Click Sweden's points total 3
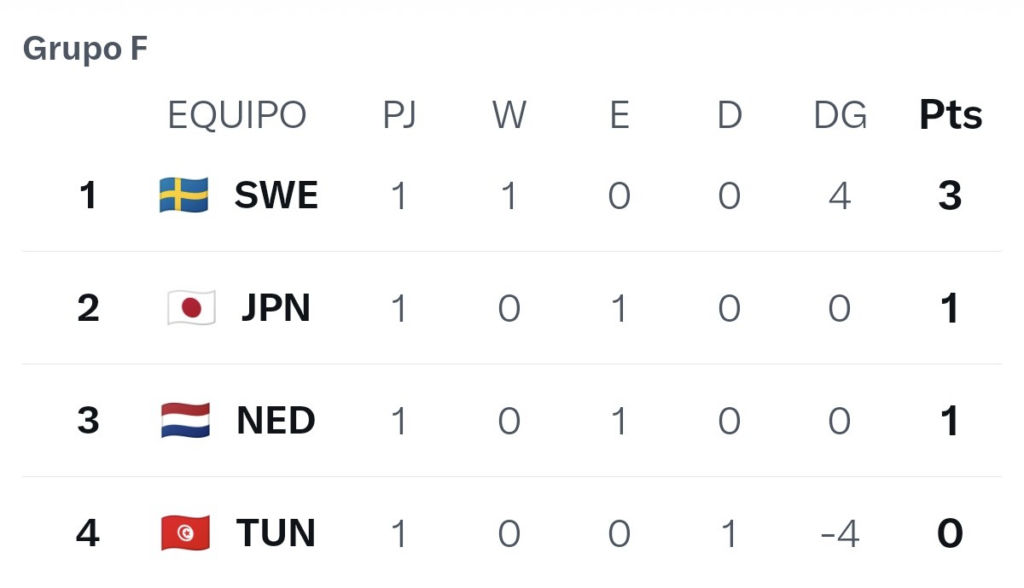The image size is (1024, 588). (x=950, y=195)
